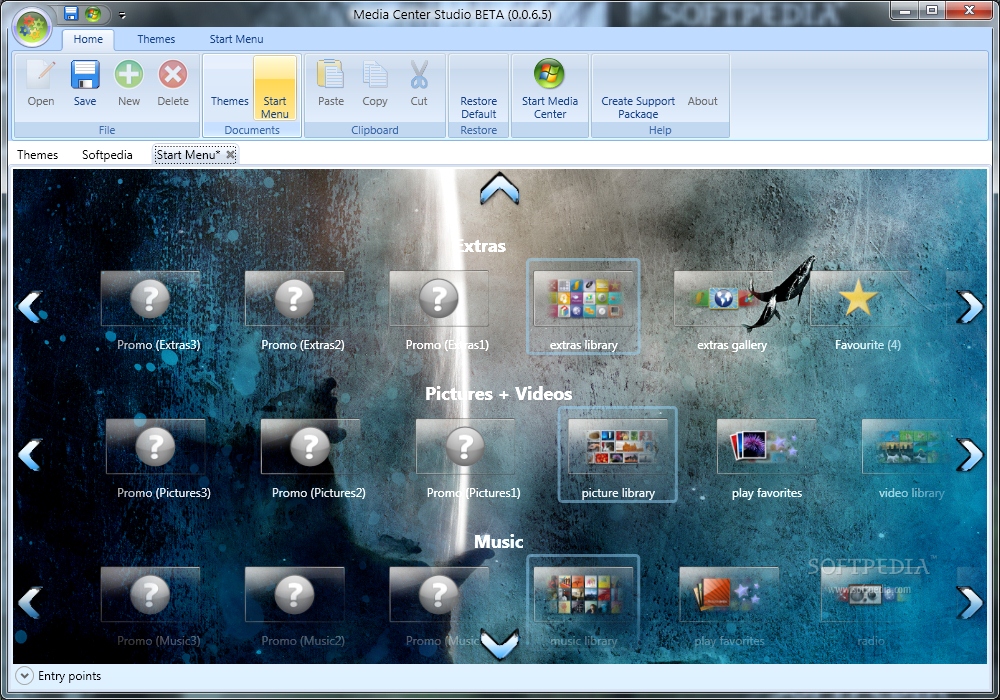The image size is (1000, 700).
Task: Select the extras gallery tile
Action: 726,311
